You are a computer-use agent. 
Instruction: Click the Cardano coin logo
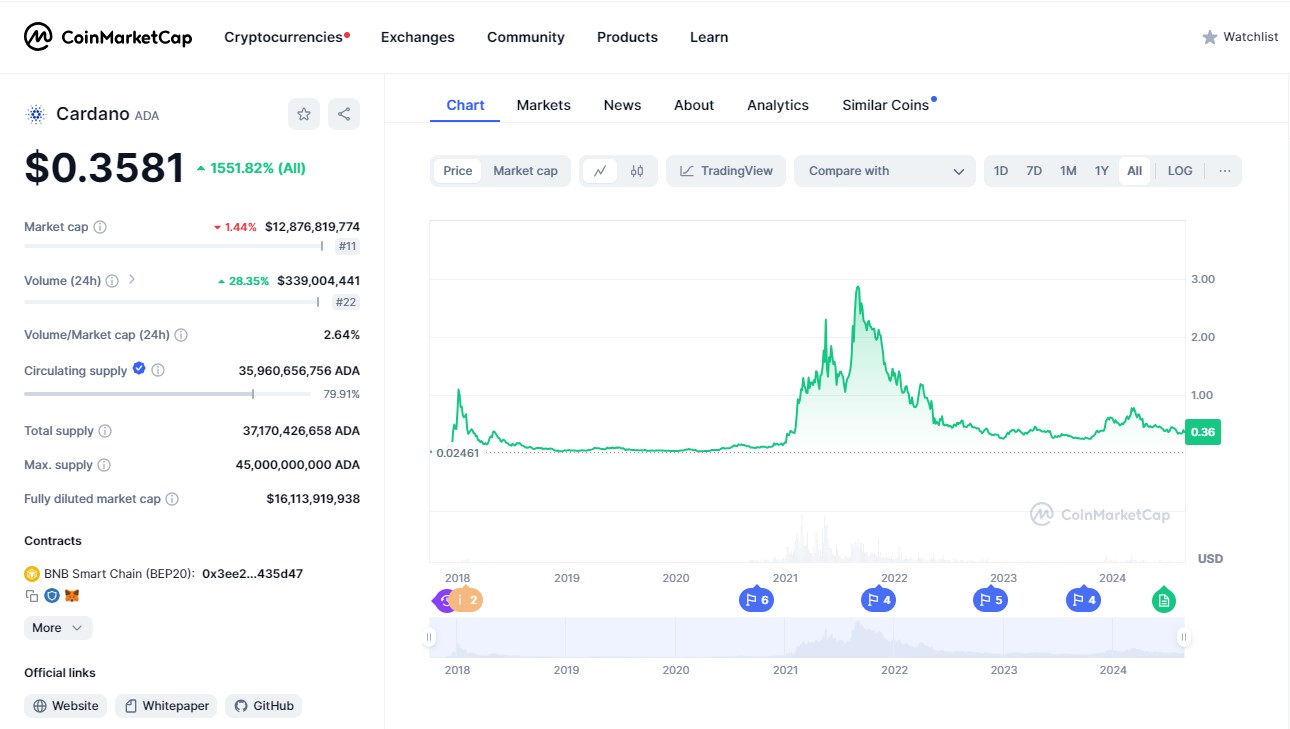coord(36,114)
